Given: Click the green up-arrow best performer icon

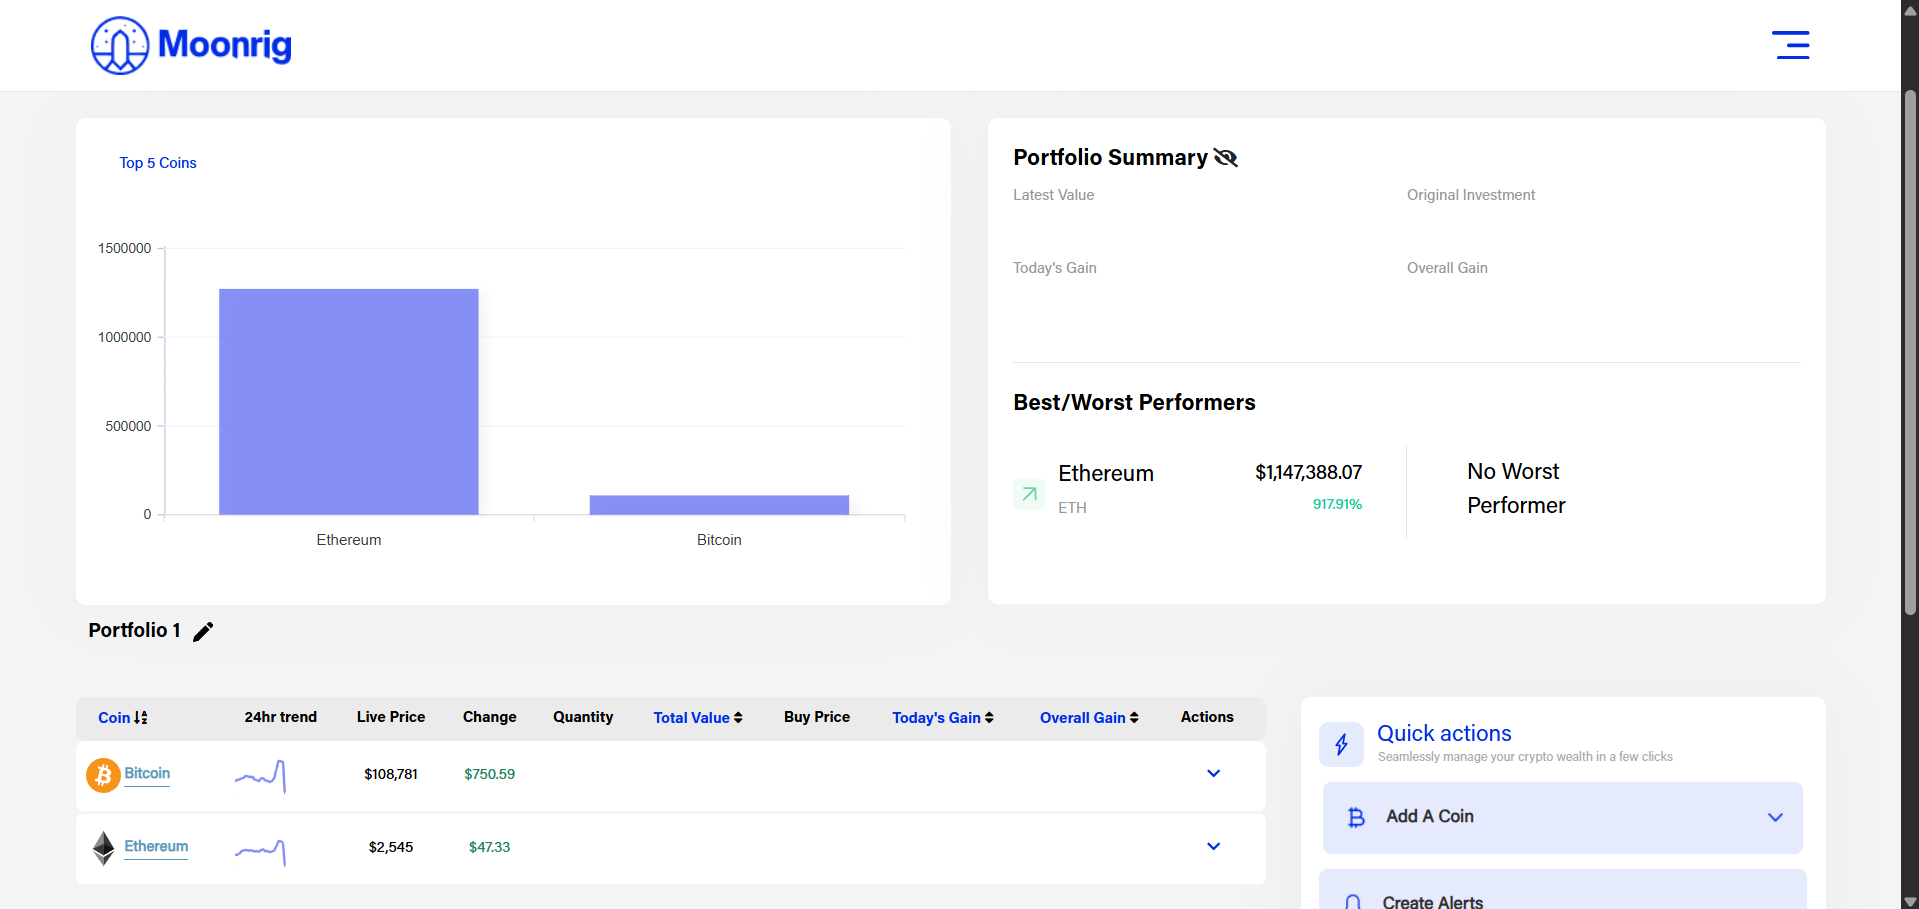Looking at the screenshot, I should point(1029,494).
